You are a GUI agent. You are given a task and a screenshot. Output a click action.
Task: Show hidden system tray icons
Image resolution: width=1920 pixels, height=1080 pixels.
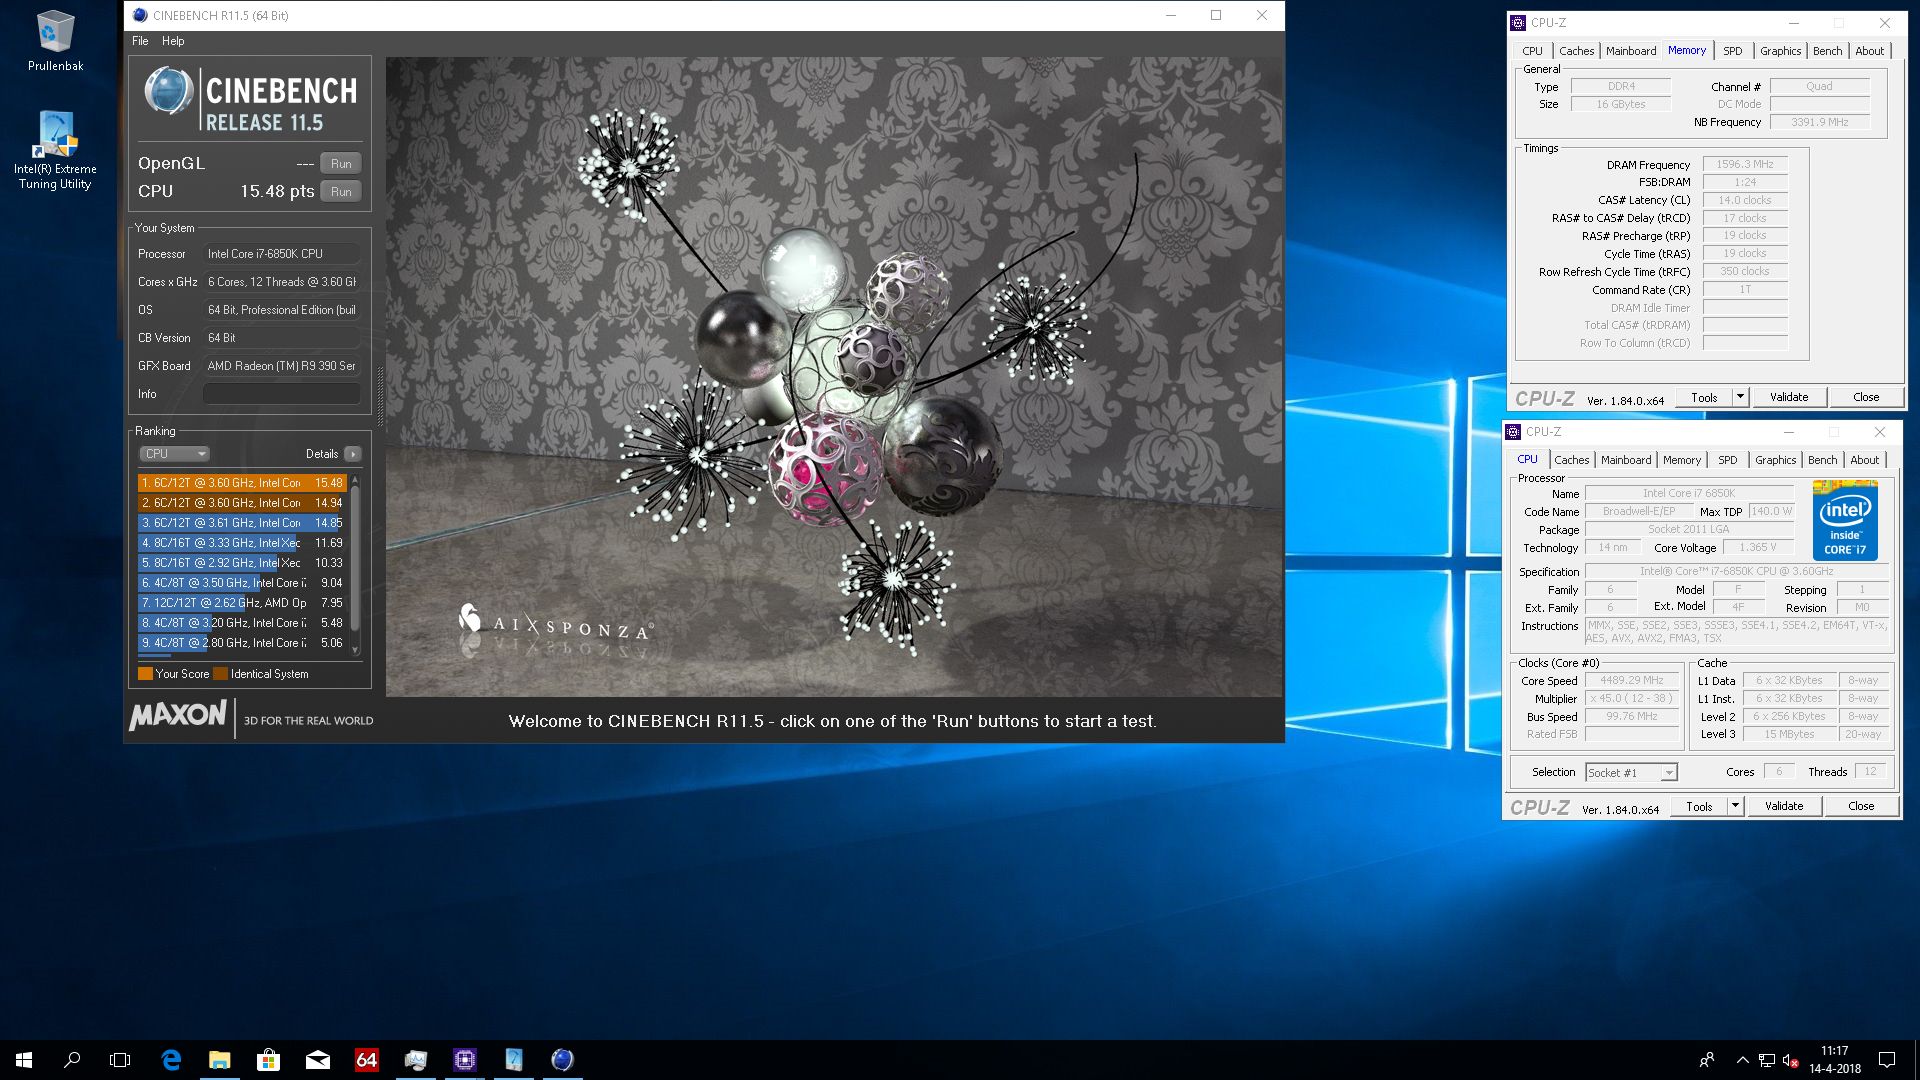point(1742,1060)
